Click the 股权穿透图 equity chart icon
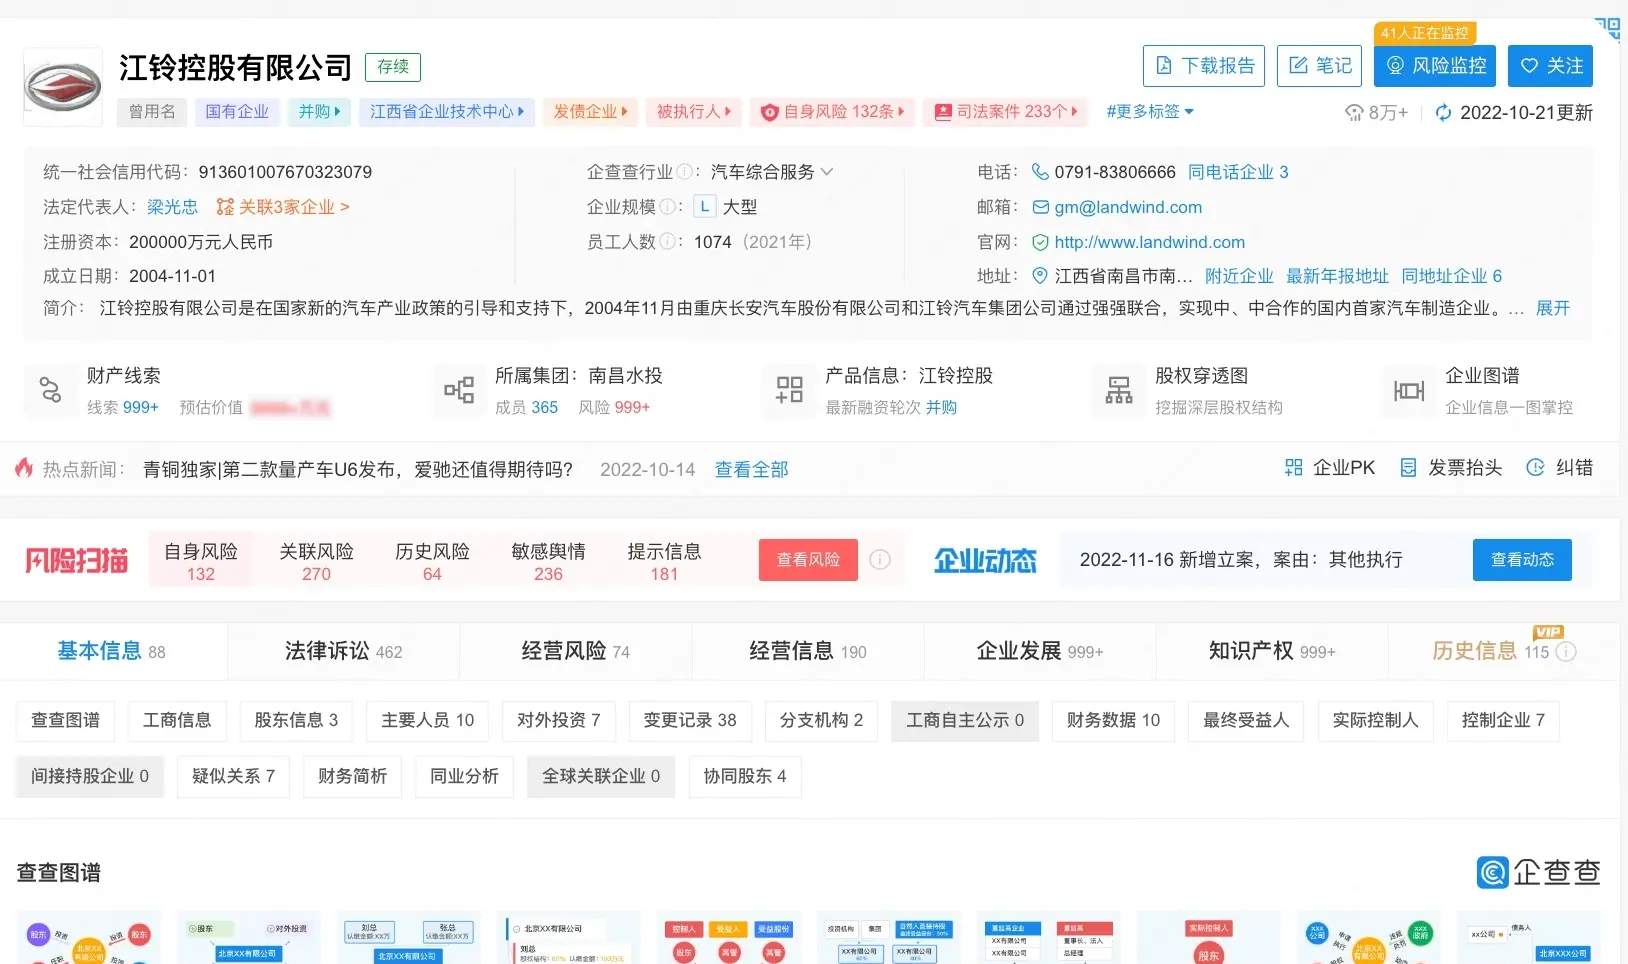The image size is (1628, 964). (x=1118, y=390)
